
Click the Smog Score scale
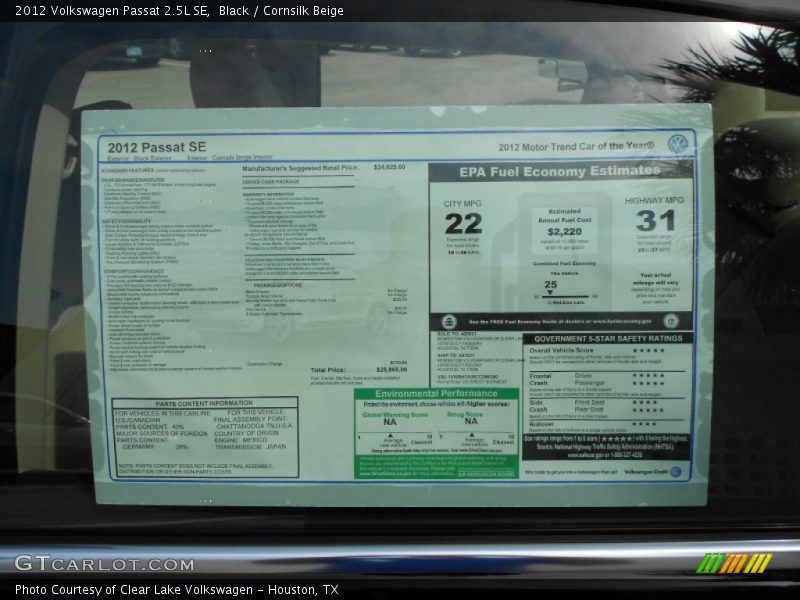(471, 438)
